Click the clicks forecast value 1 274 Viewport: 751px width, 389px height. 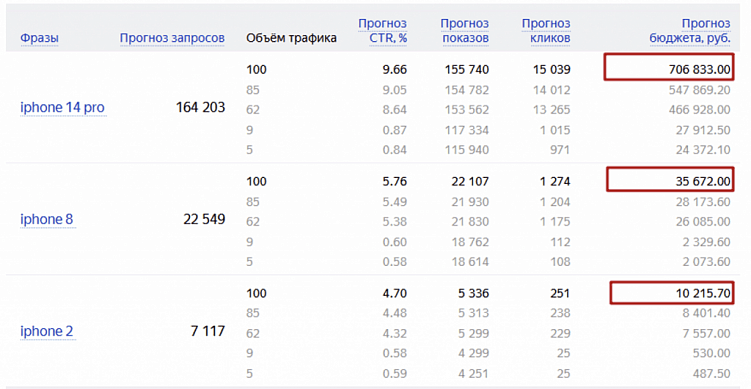pos(555,181)
